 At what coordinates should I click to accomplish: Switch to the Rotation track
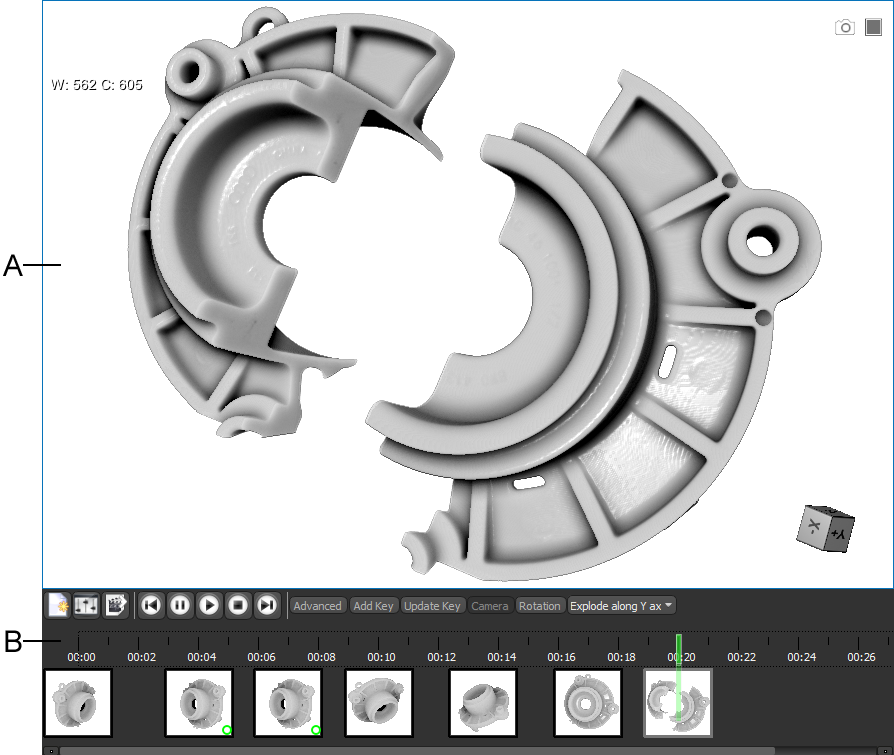tap(540, 606)
